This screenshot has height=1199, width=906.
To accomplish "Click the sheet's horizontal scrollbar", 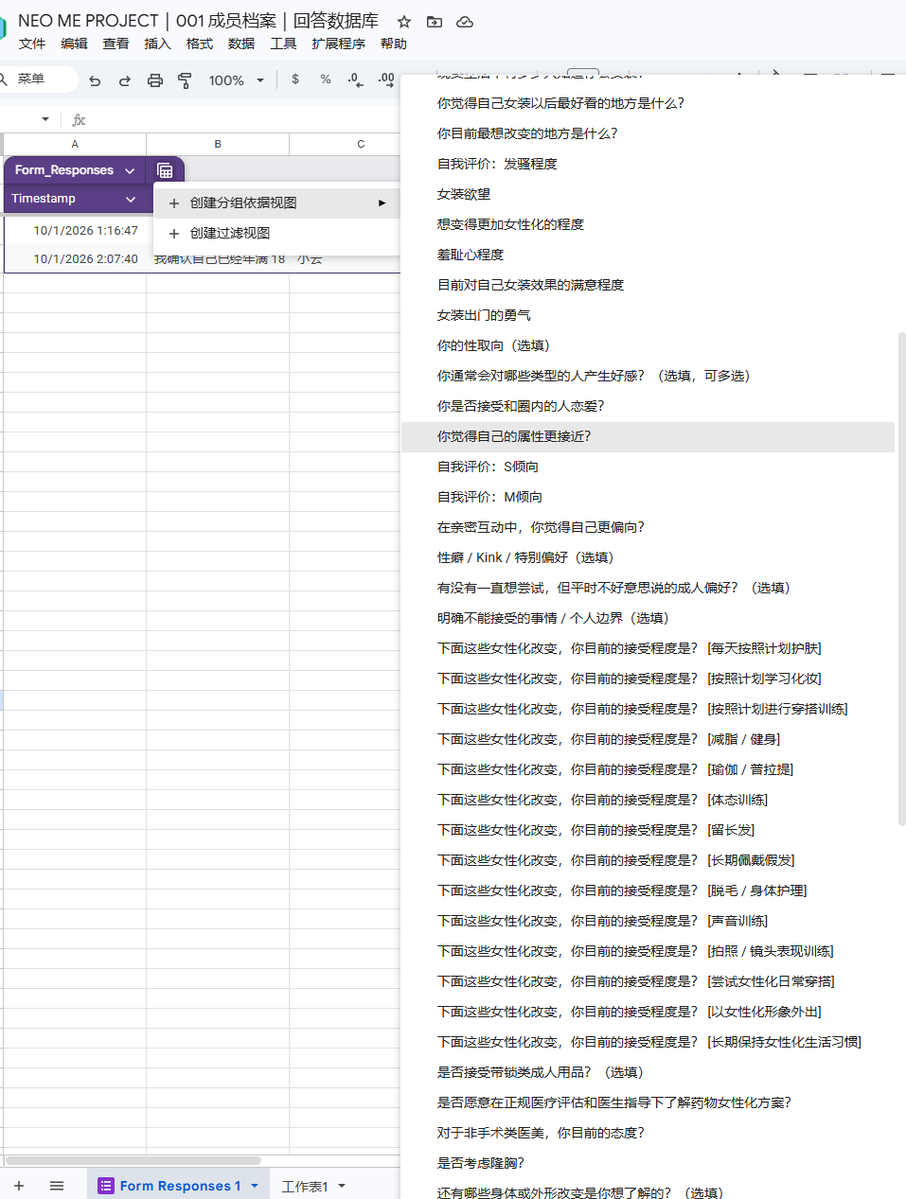I will click(134, 1161).
